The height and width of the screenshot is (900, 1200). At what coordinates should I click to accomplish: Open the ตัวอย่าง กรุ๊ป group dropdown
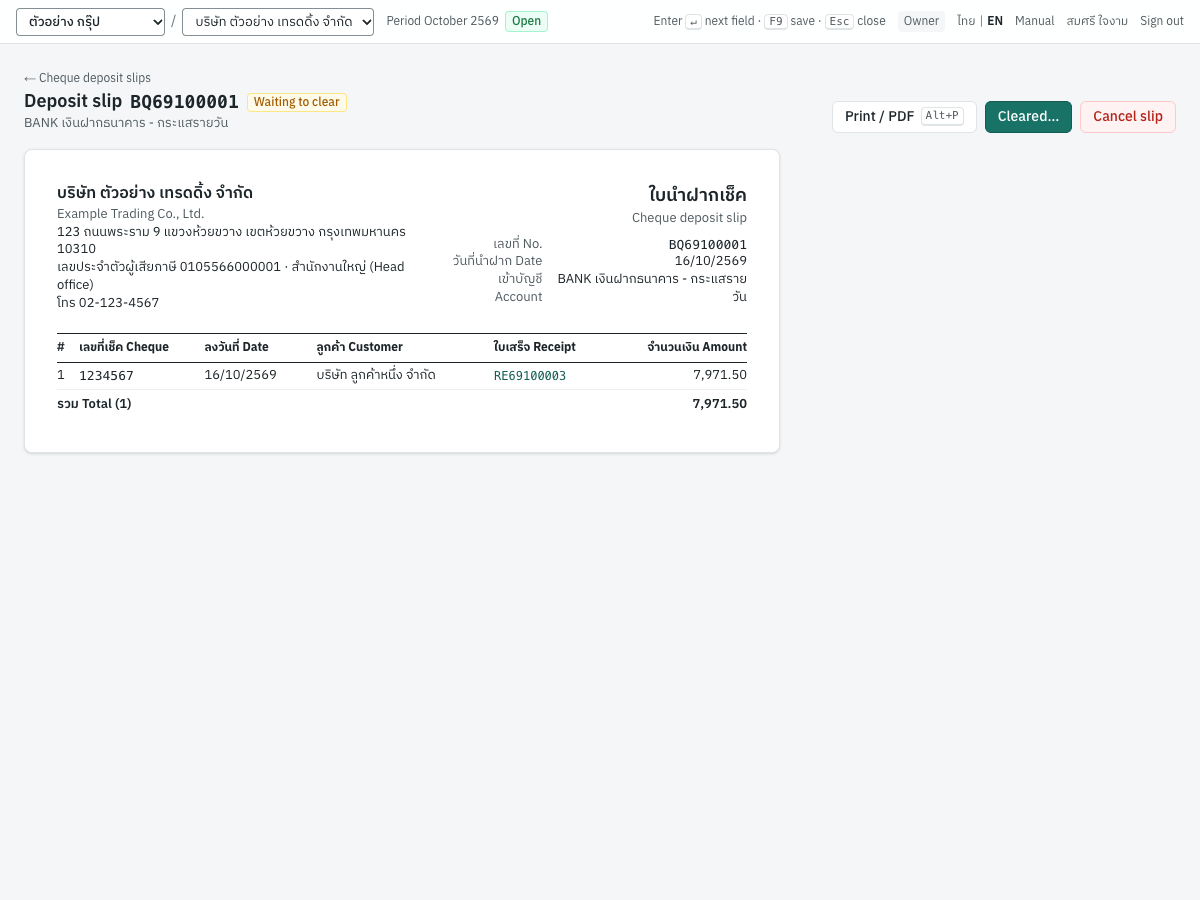90,22
